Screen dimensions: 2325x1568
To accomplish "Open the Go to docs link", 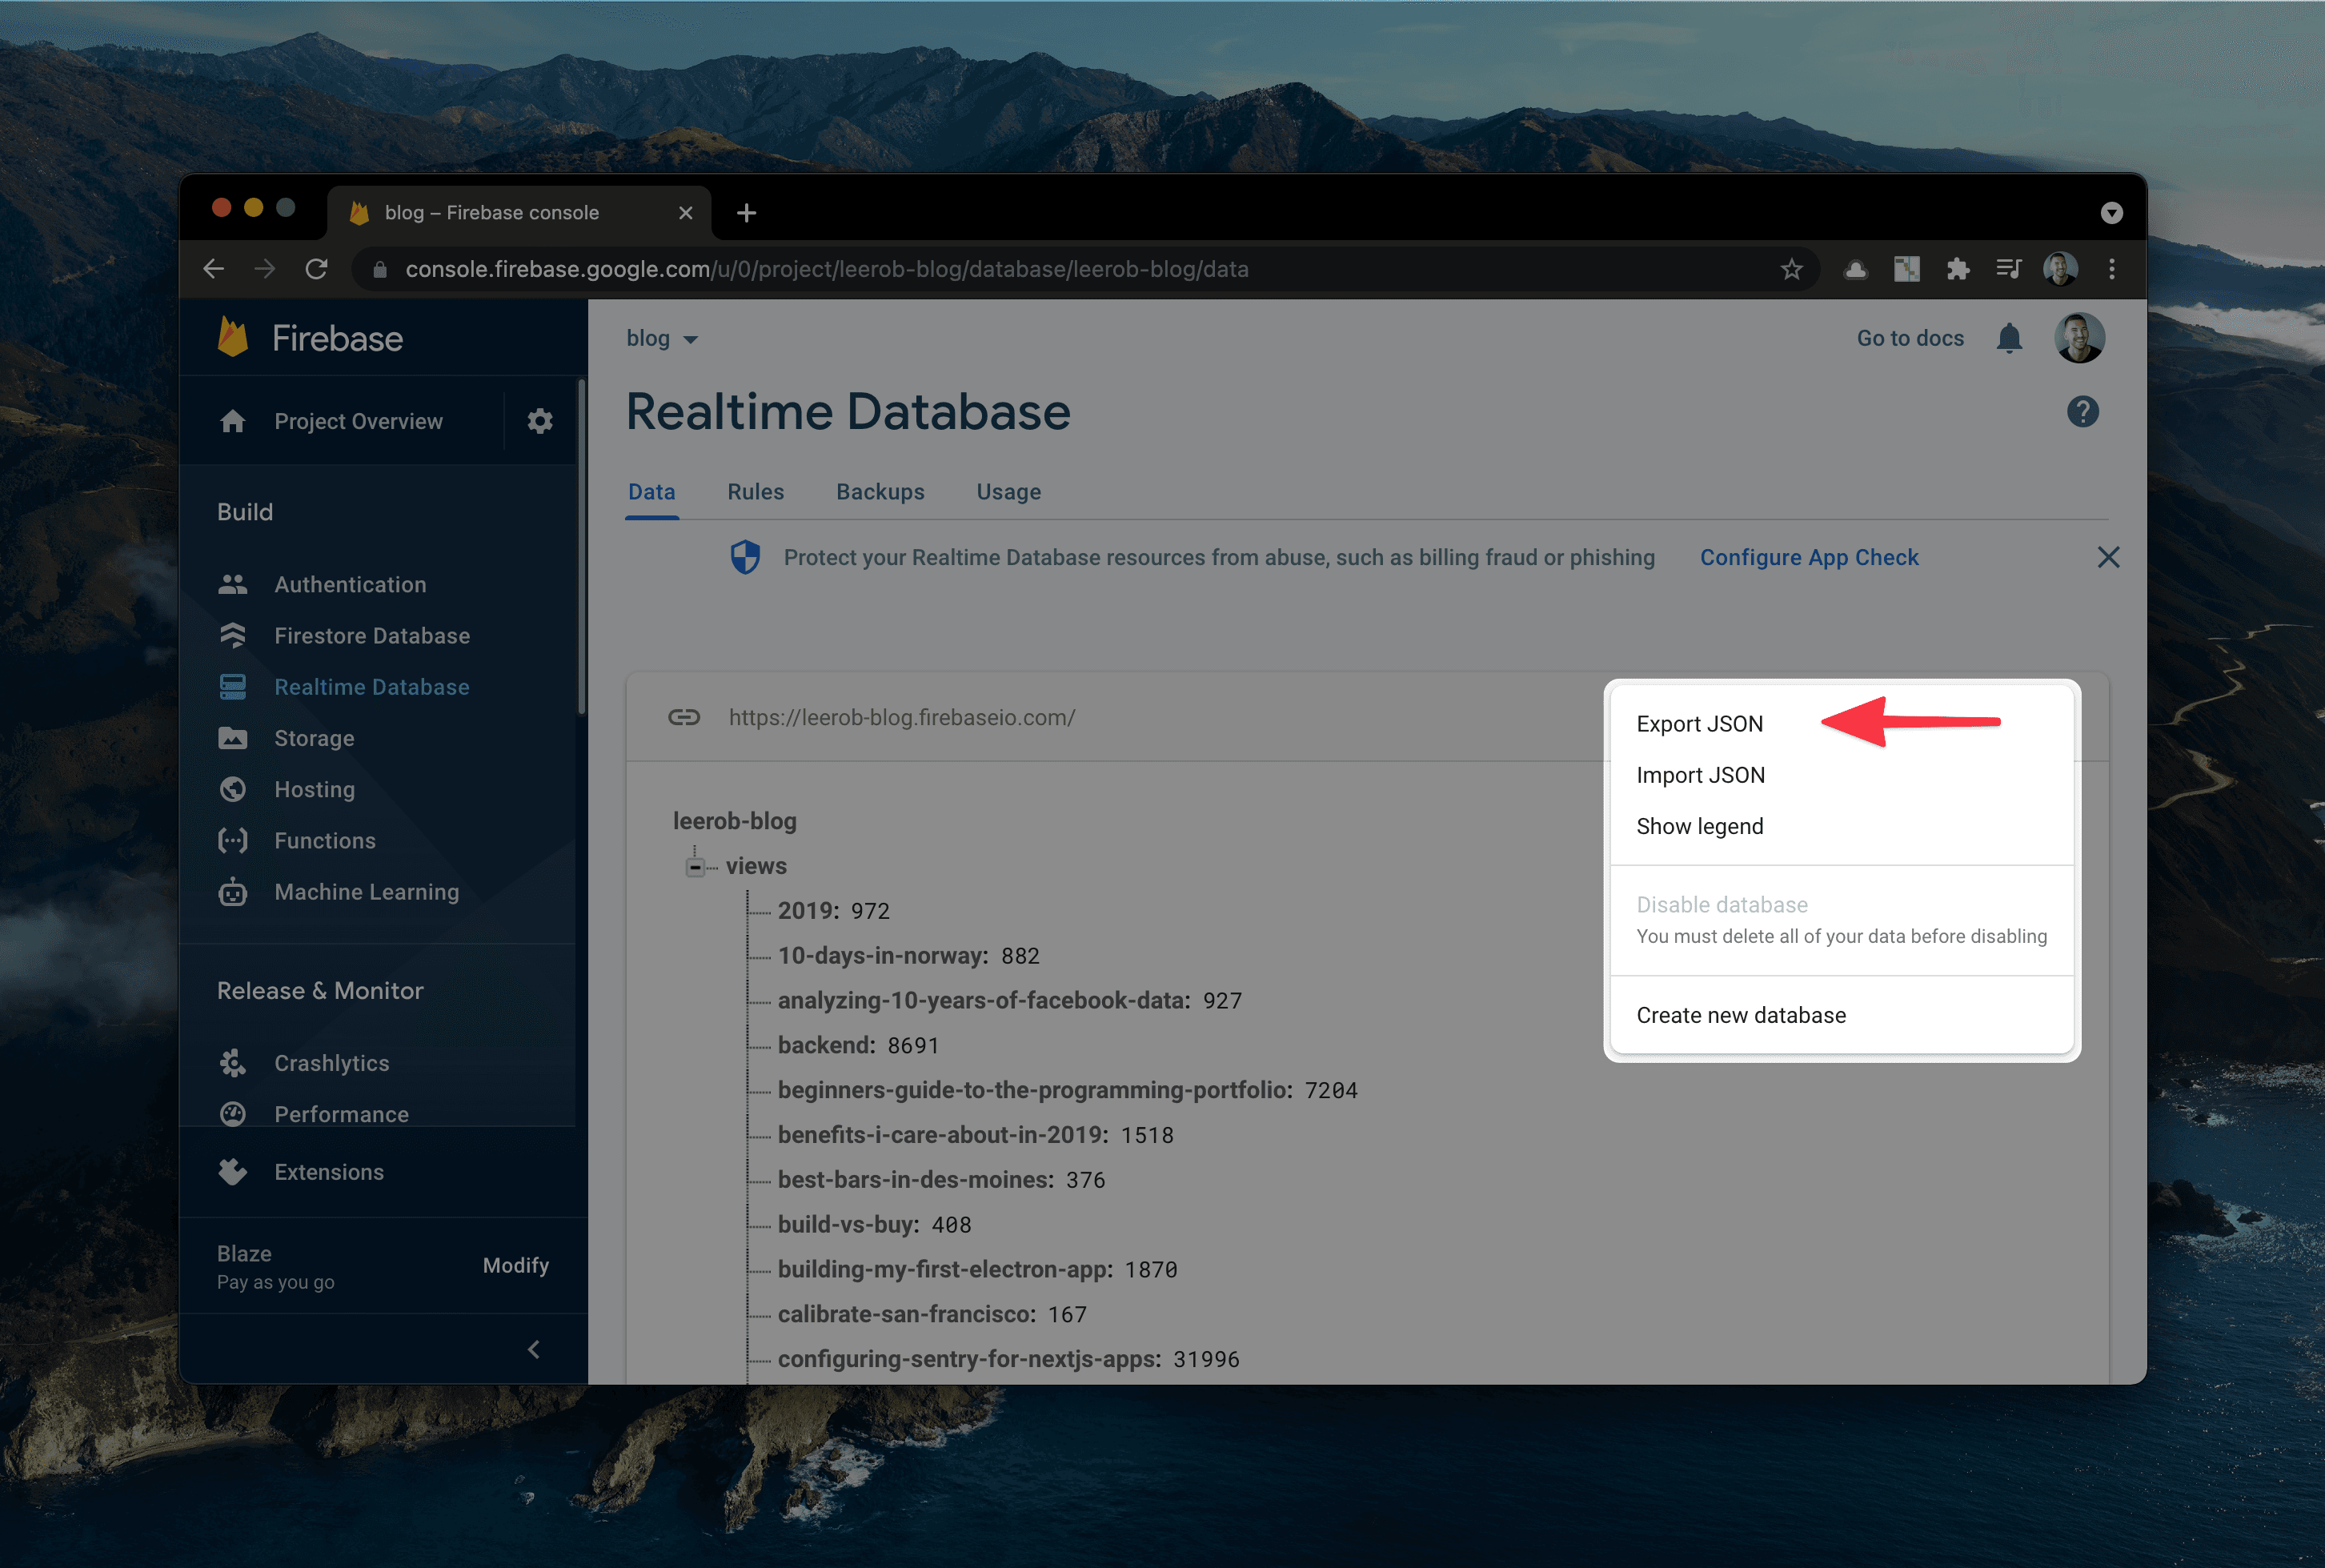I will tap(1910, 338).
